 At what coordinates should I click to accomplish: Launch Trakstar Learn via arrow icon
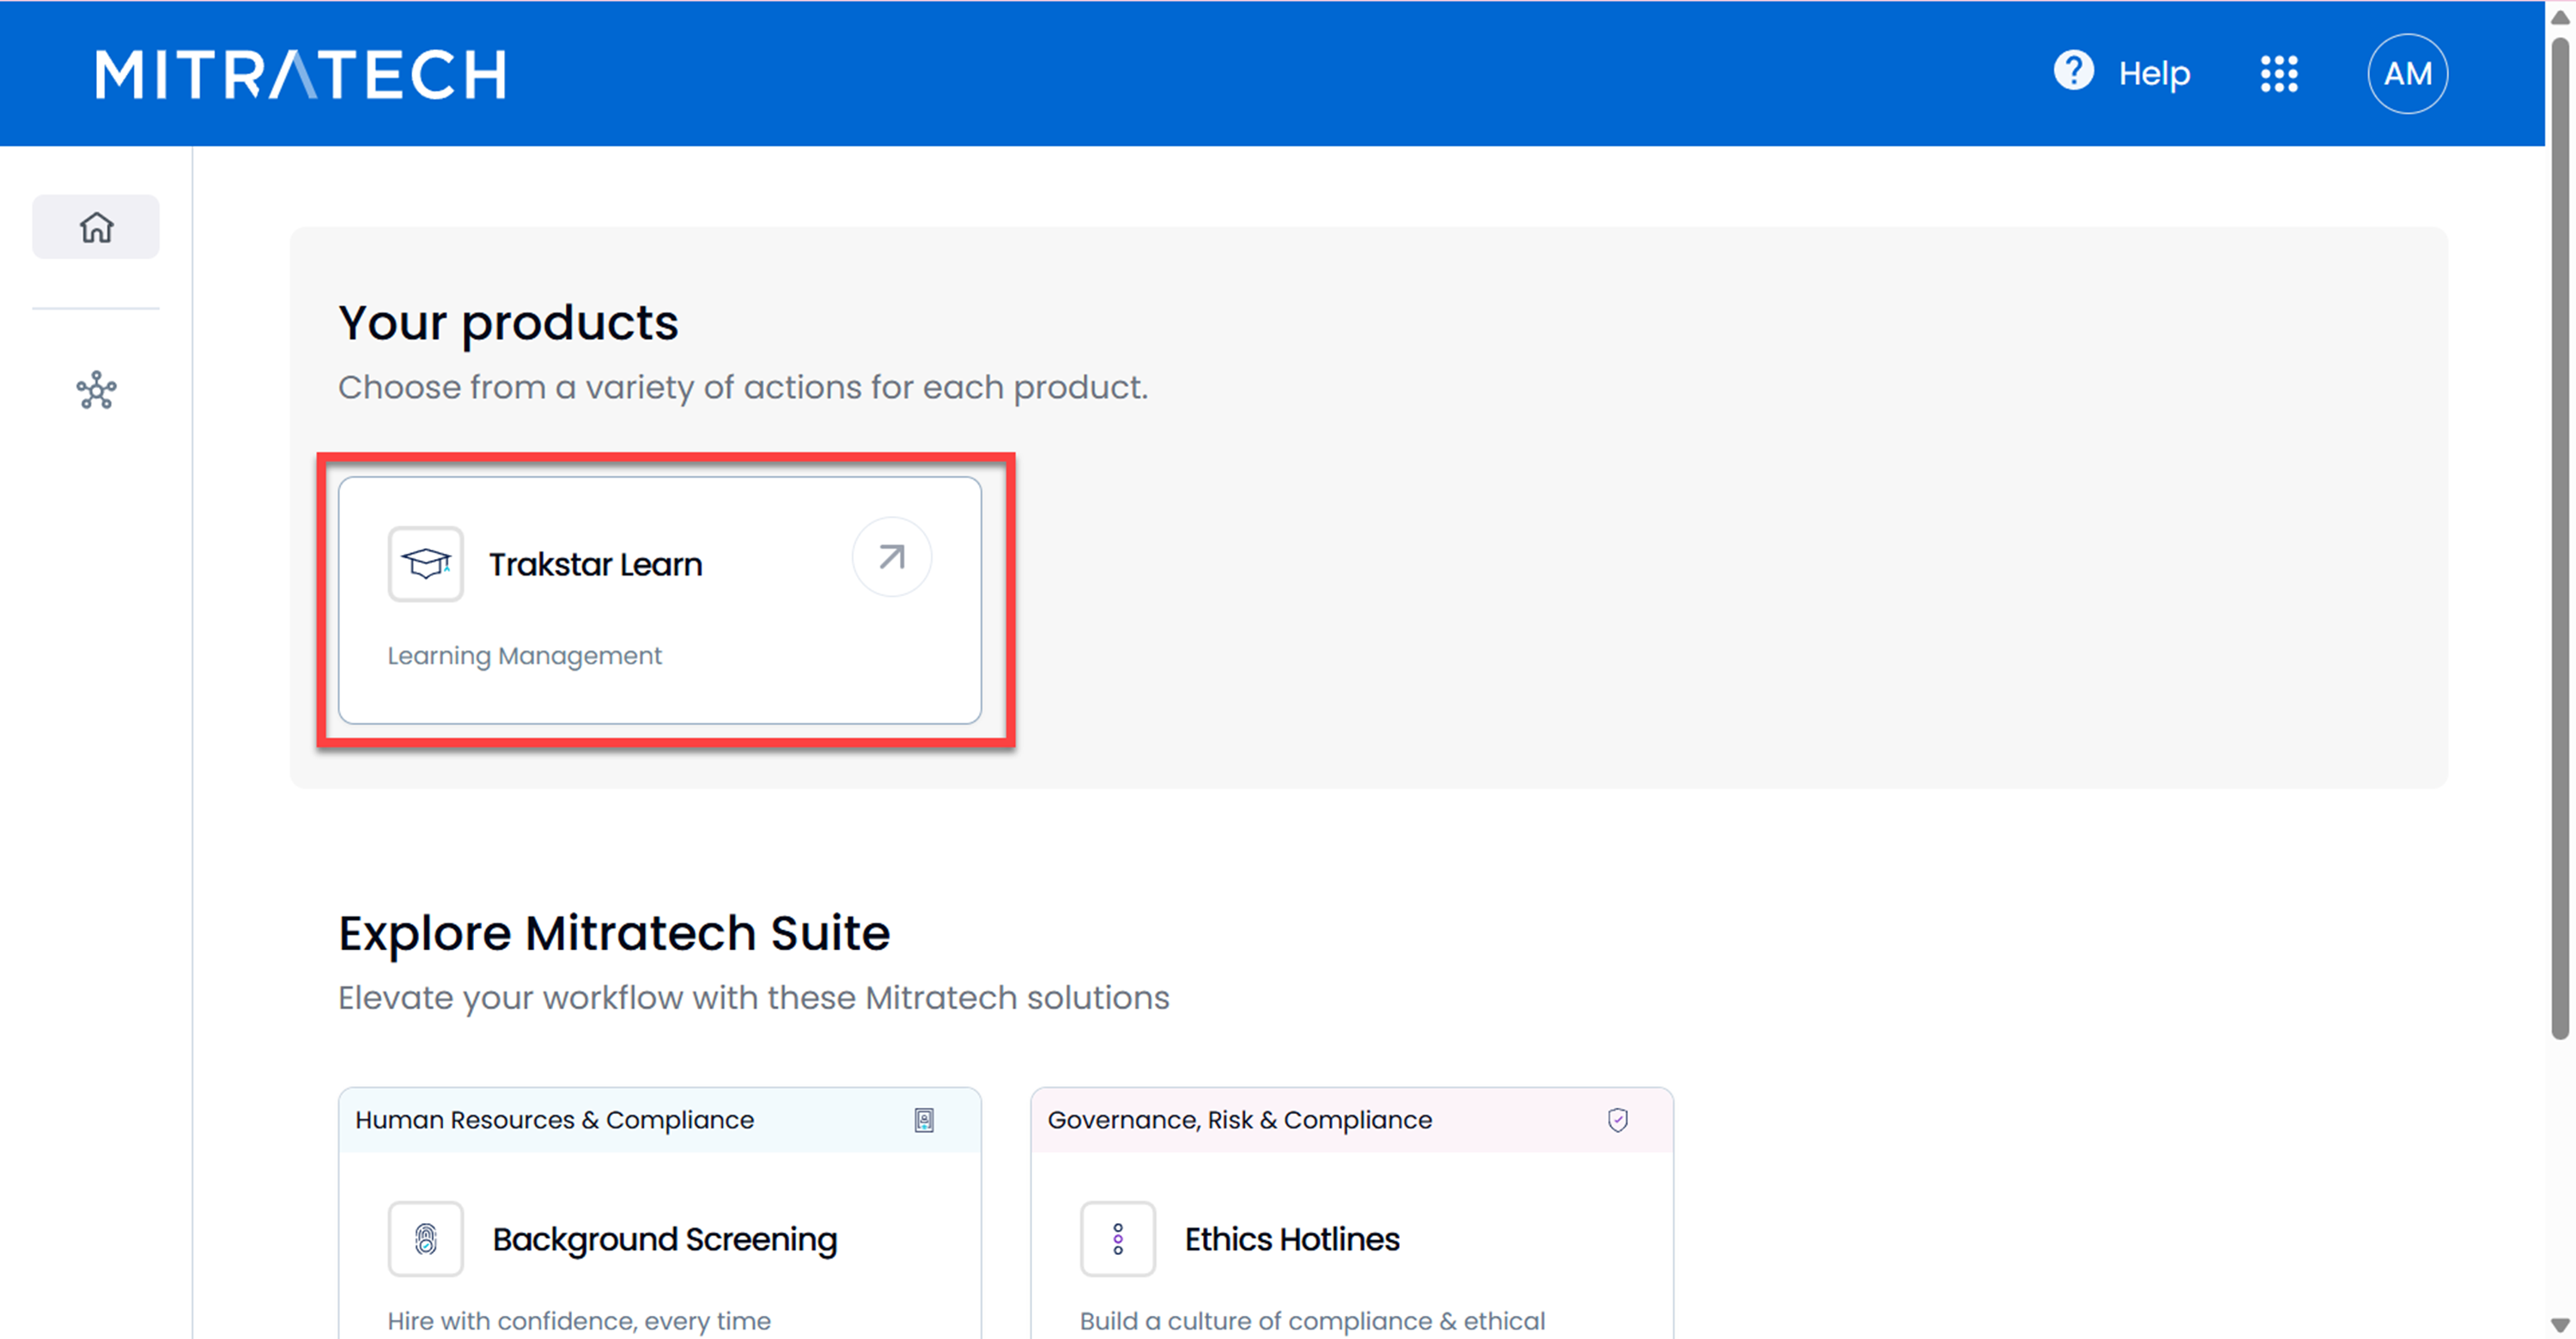click(891, 557)
